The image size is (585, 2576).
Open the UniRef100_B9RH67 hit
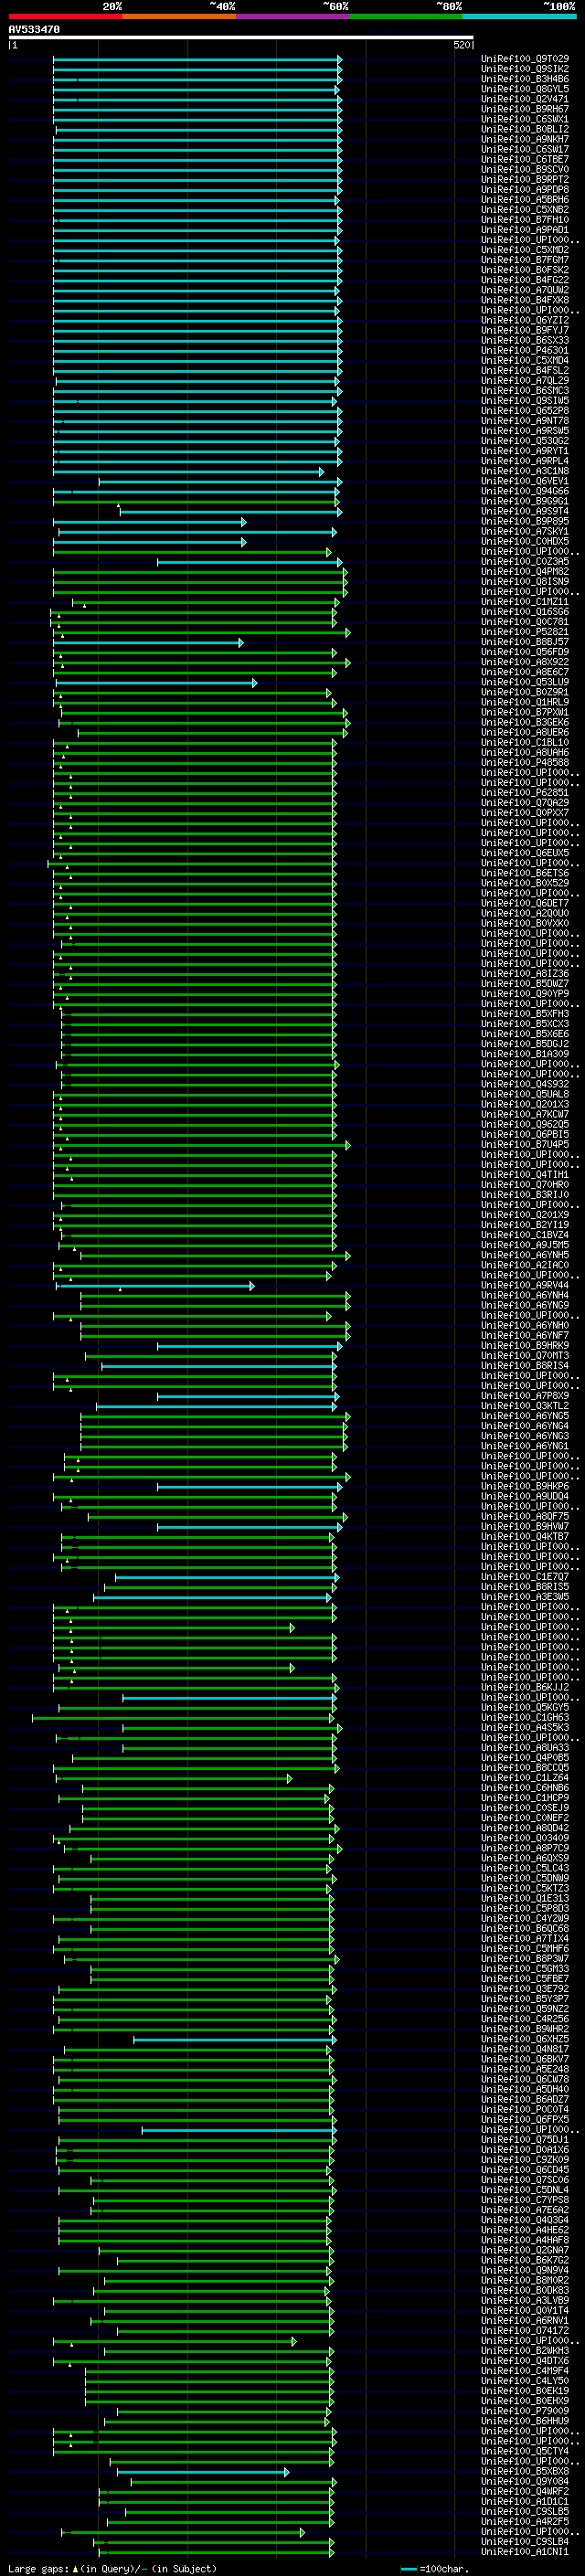[x=525, y=109]
